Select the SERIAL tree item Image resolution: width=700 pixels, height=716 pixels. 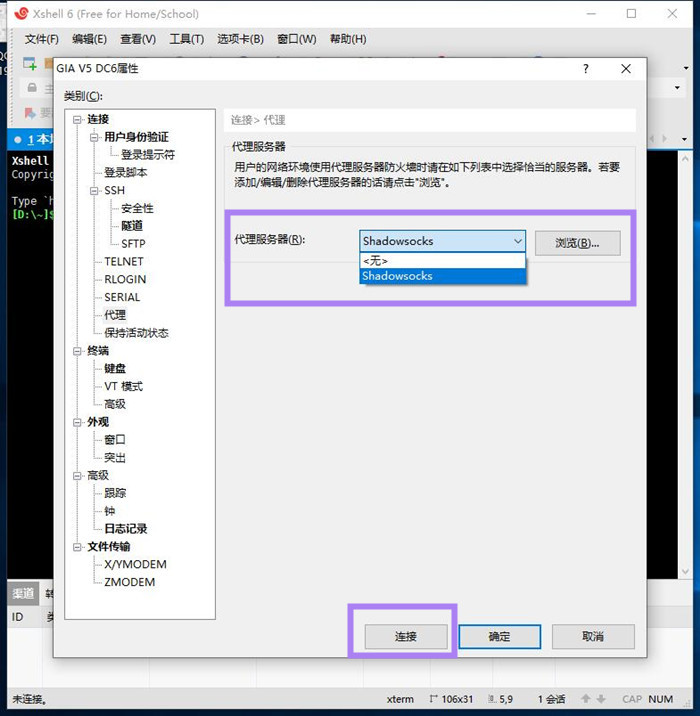[x=122, y=297]
